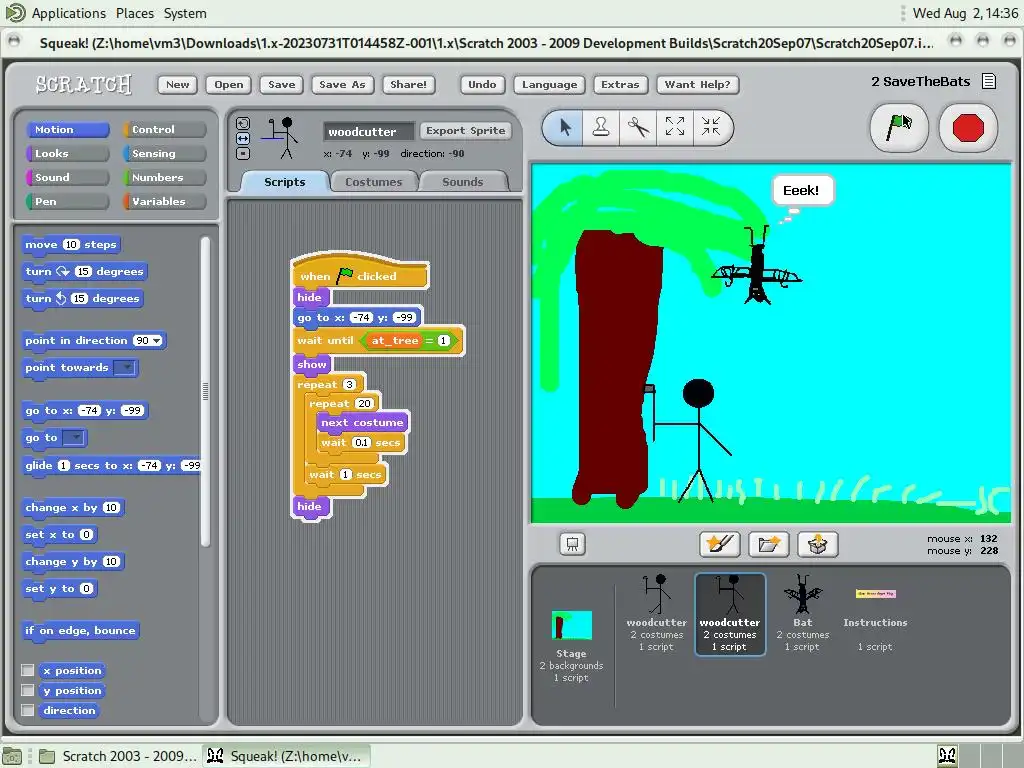Select the shrink sprite tool

point(711,127)
